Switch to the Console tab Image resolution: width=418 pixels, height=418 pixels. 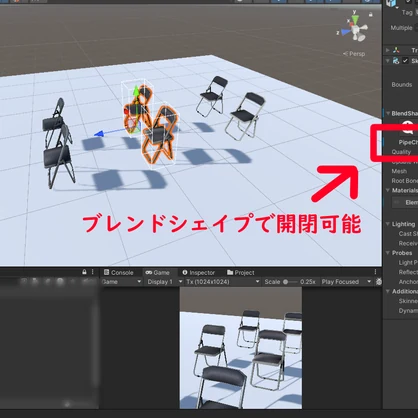point(119,273)
